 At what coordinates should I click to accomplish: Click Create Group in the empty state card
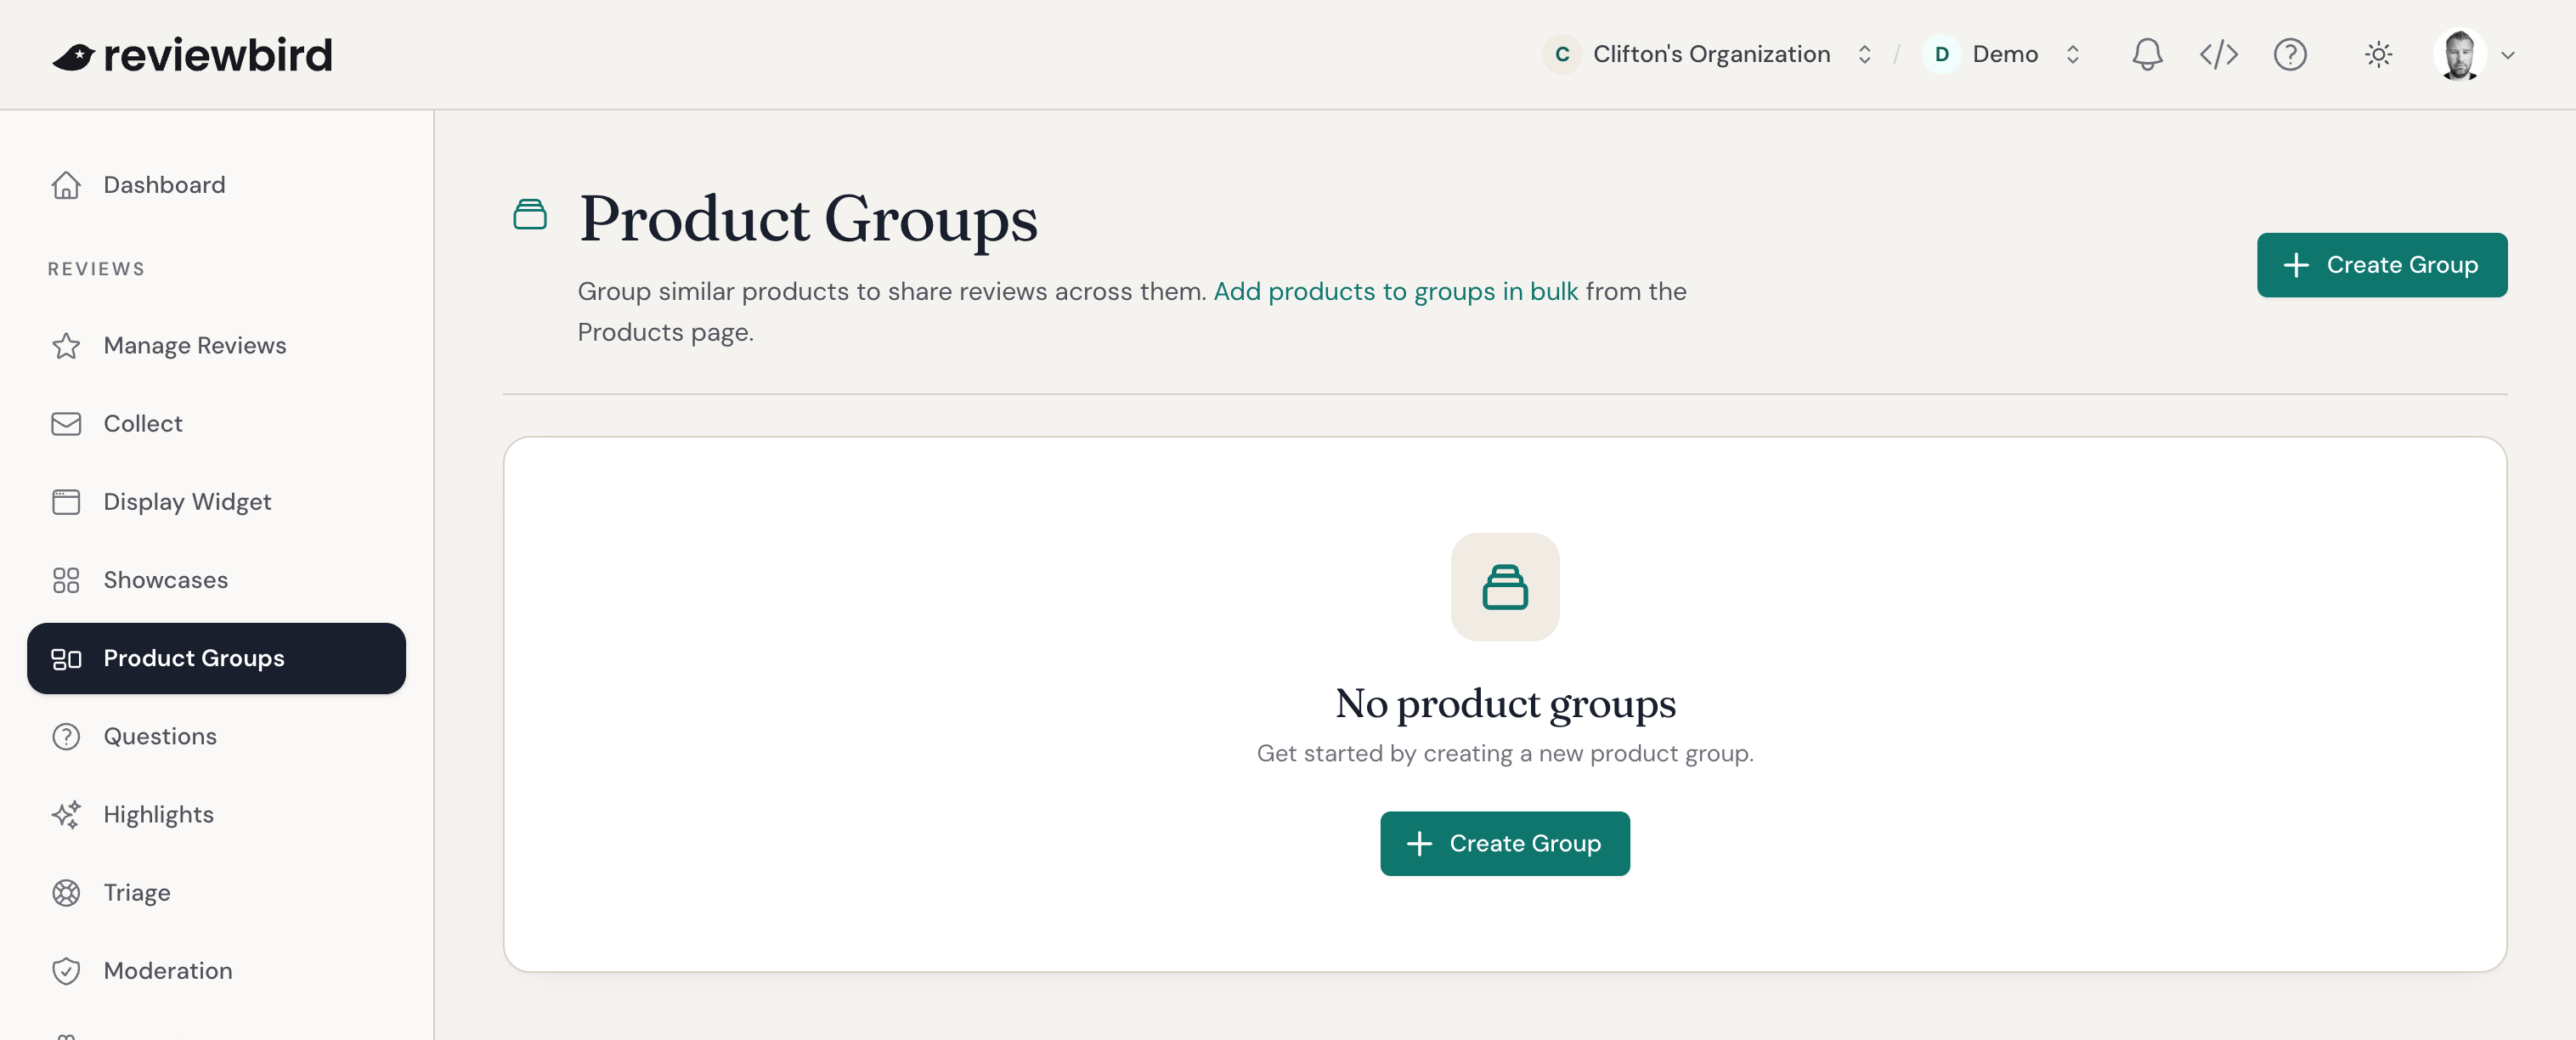(1504, 844)
